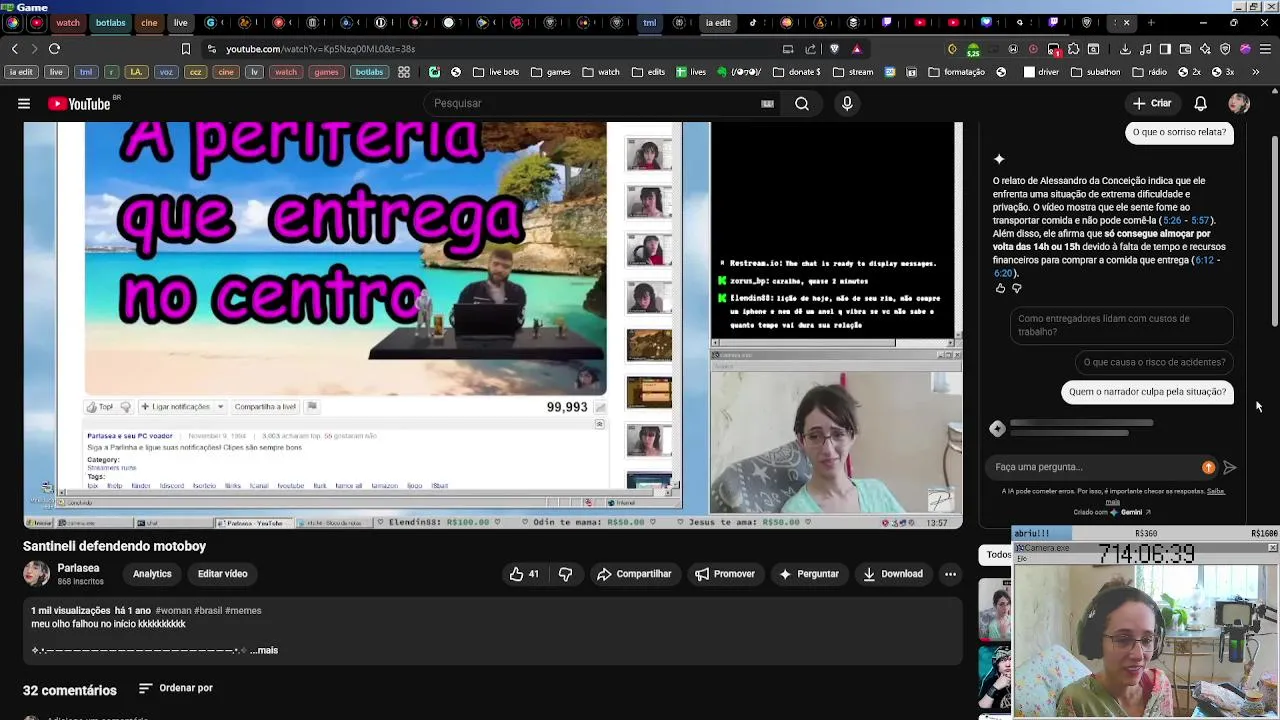Open the Brave main menu icon
Screen dimensions: 1280x720
click(x=1265, y=48)
